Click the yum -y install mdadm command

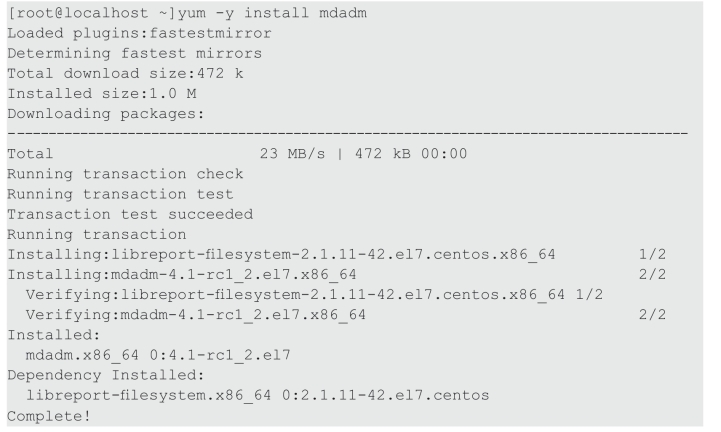pos(272,13)
